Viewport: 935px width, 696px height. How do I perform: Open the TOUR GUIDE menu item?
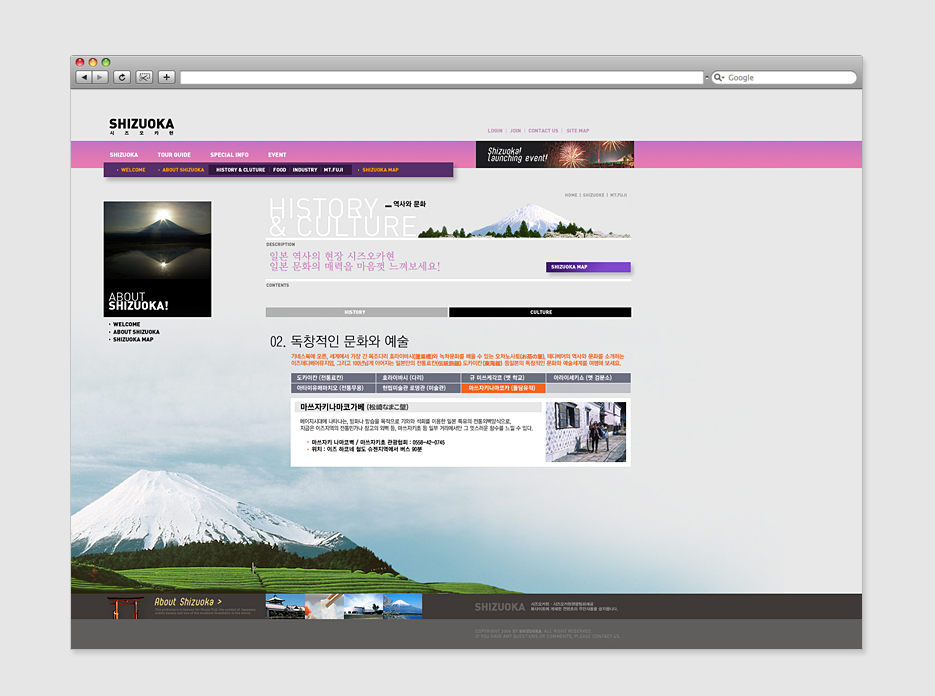tap(174, 154)
